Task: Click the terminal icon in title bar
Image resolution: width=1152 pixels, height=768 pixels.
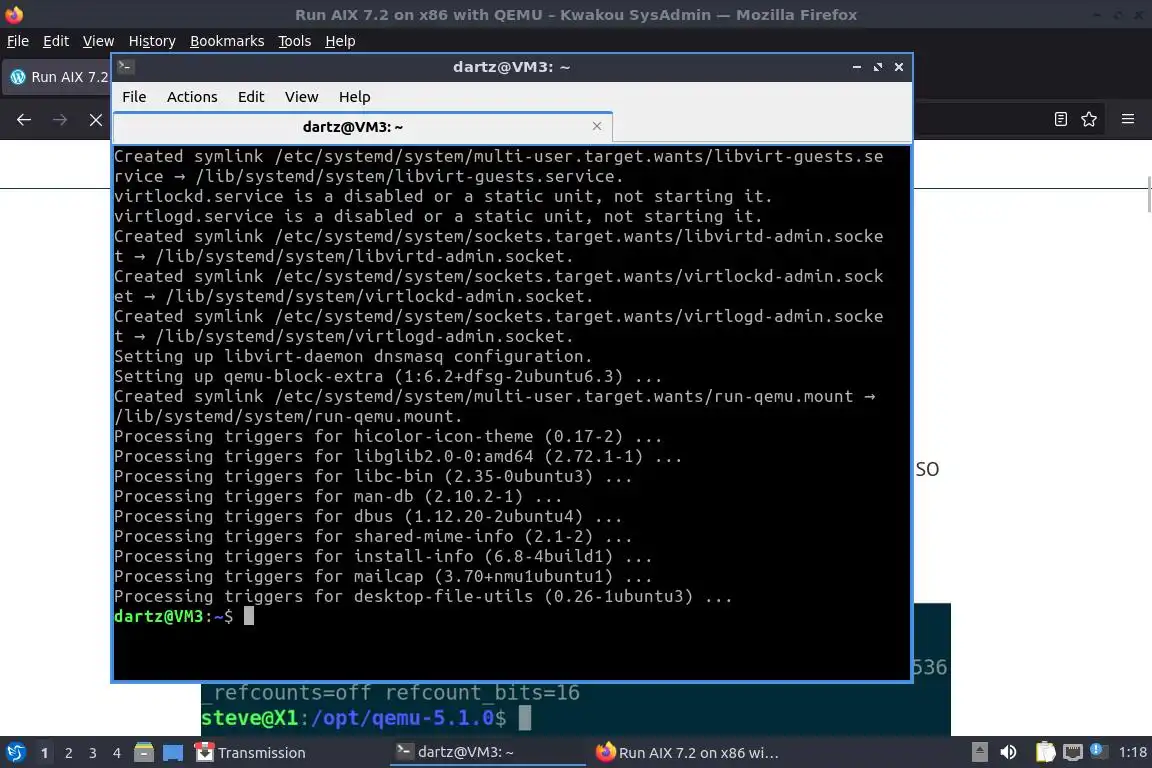Action: 125,67
